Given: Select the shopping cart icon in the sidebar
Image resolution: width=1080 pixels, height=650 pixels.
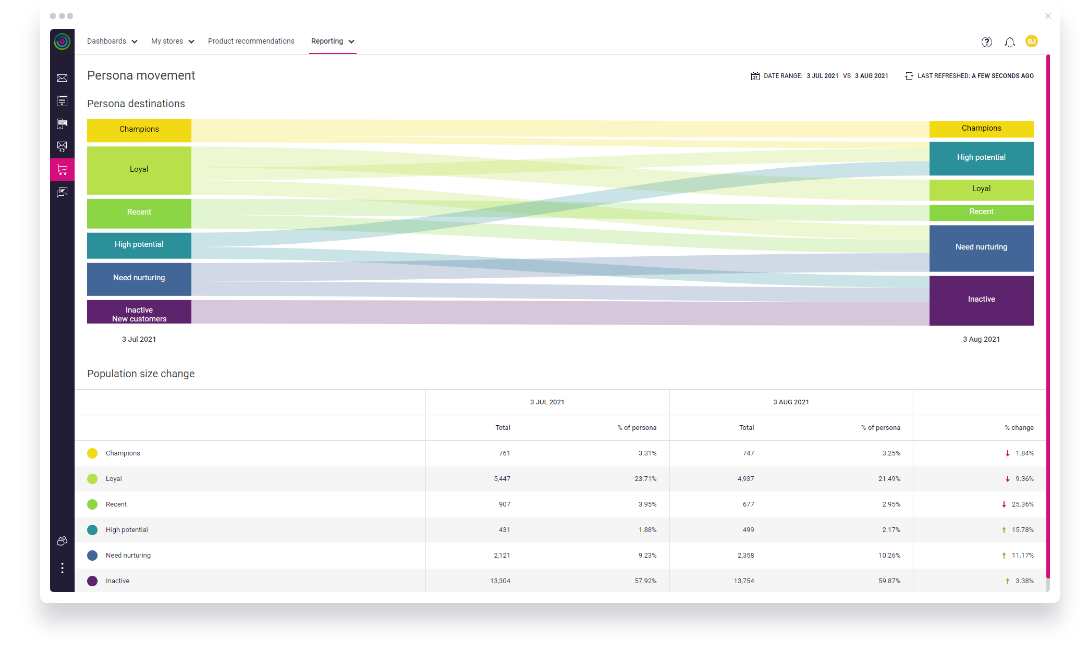Looking at the screenshot, I should pos(62,169).
